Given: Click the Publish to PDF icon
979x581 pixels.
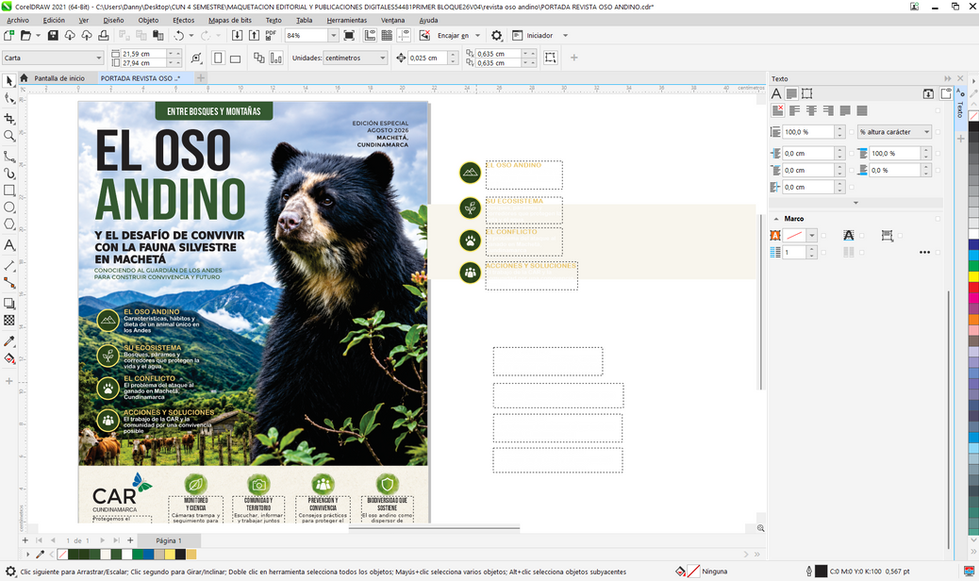Looking at the screenshot, I should [x=271, y=36].
